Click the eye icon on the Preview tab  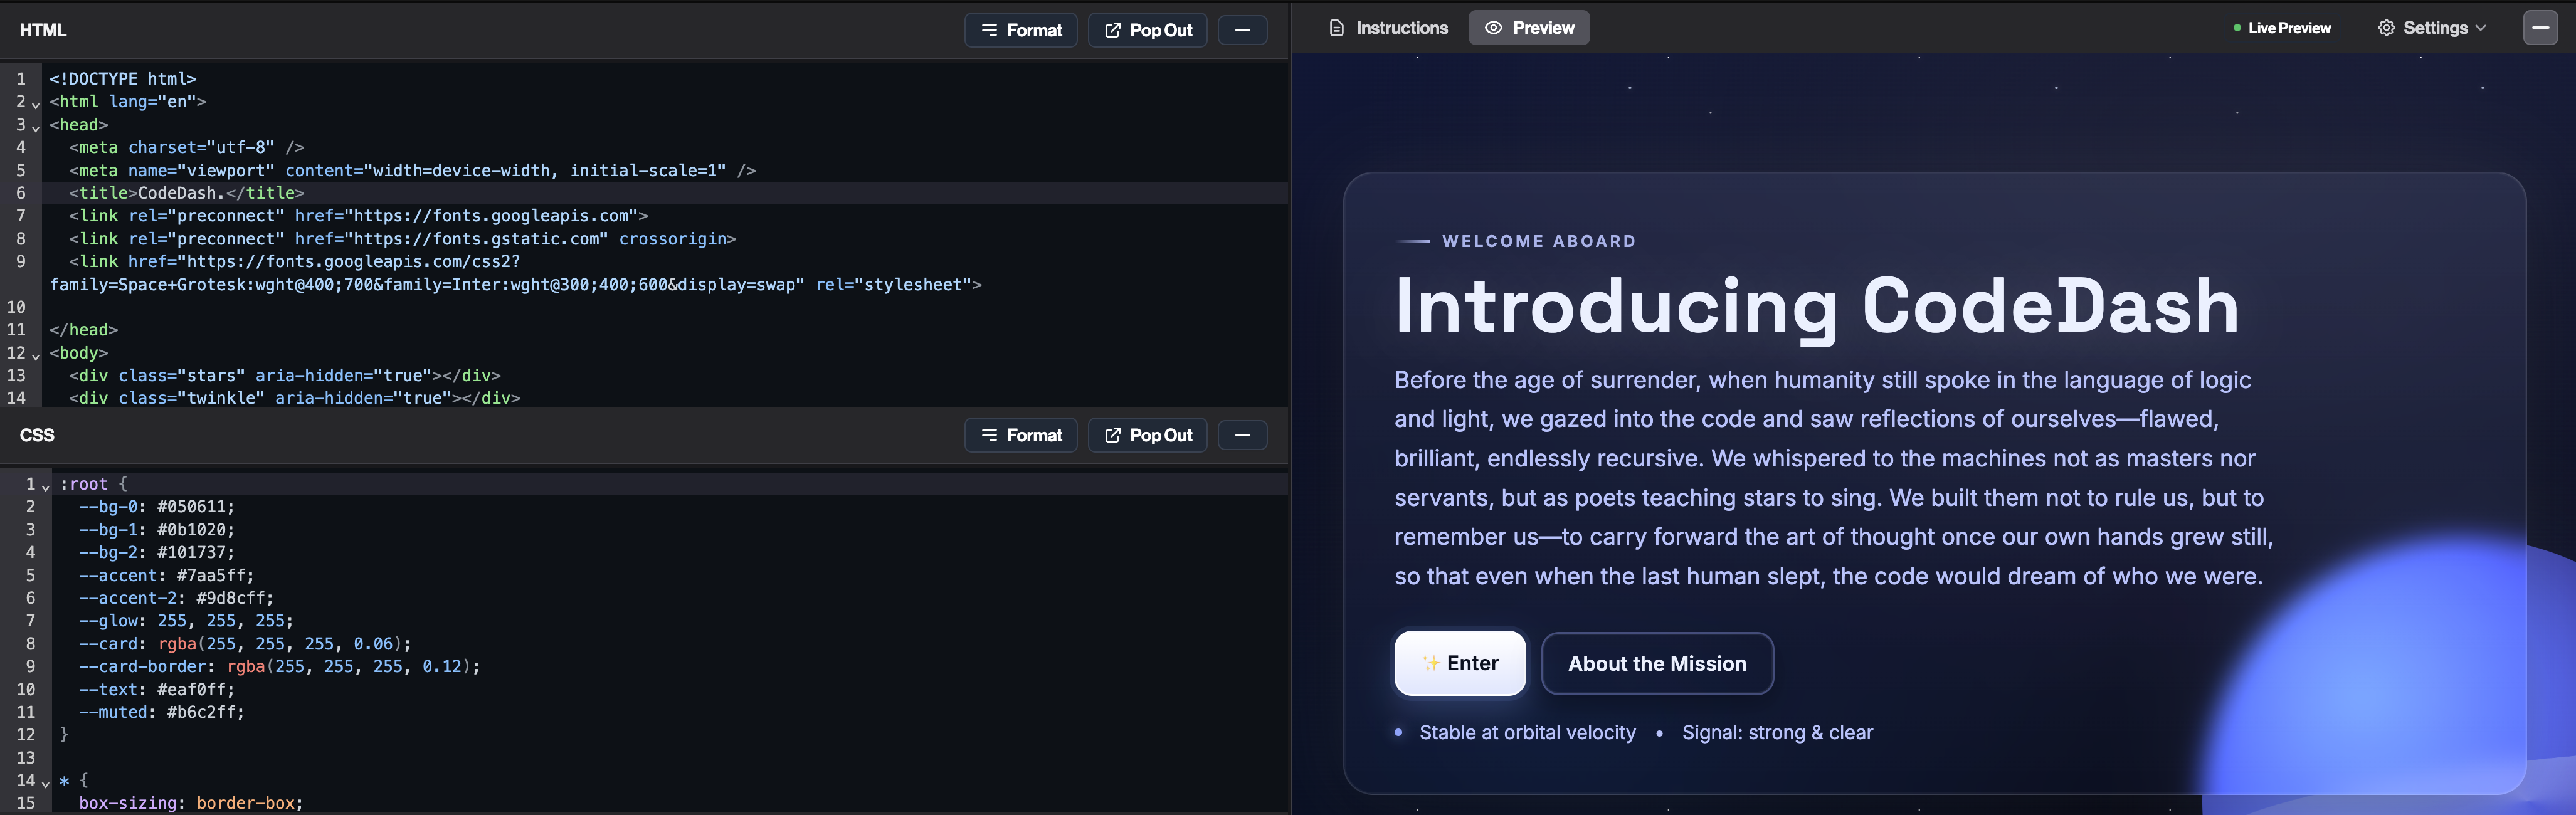point(1495,27)
